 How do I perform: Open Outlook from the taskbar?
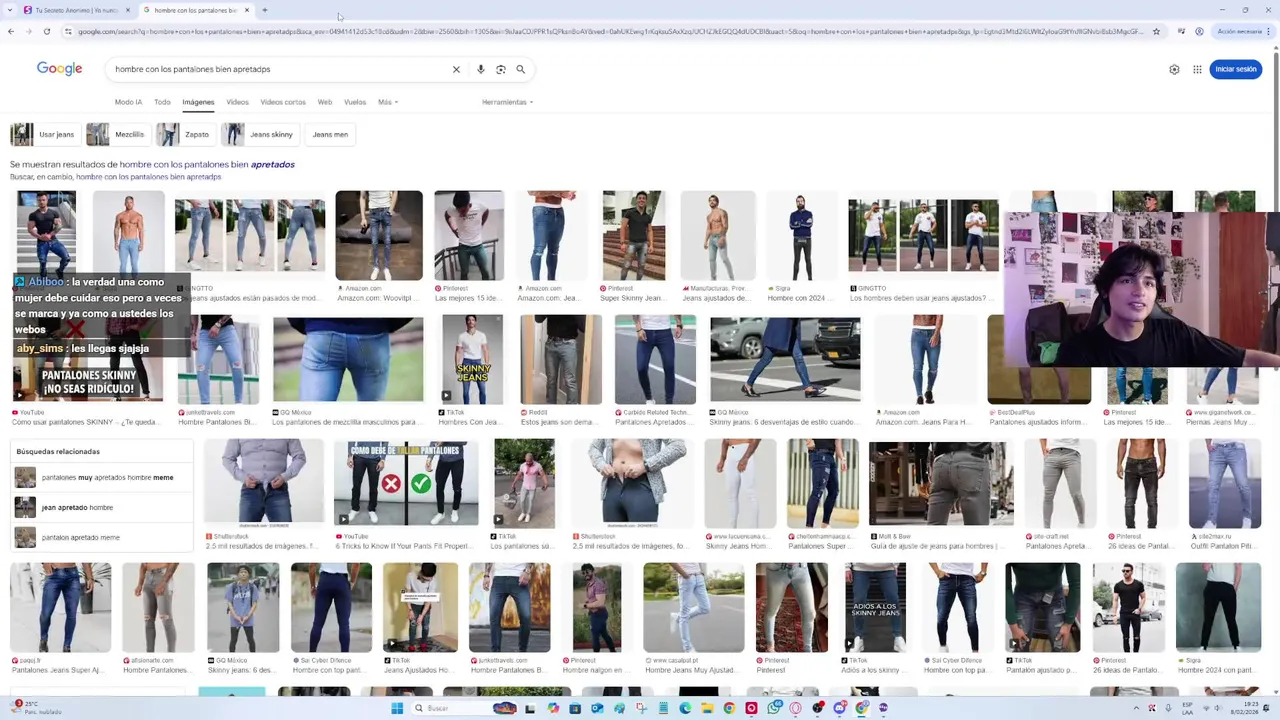tap(597, 708)
